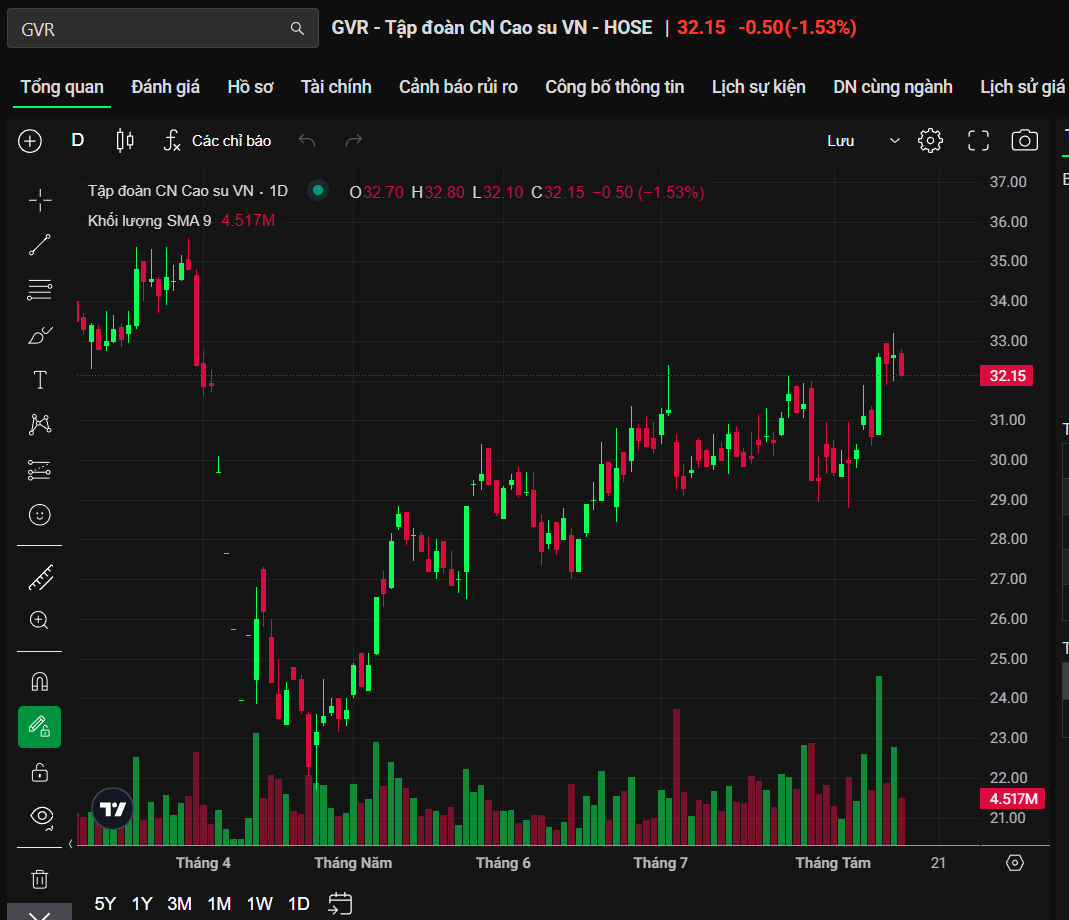Switch to Lịch sự kiện tab
Screen dimensions: 1069x920
click(x=758, y=87)
